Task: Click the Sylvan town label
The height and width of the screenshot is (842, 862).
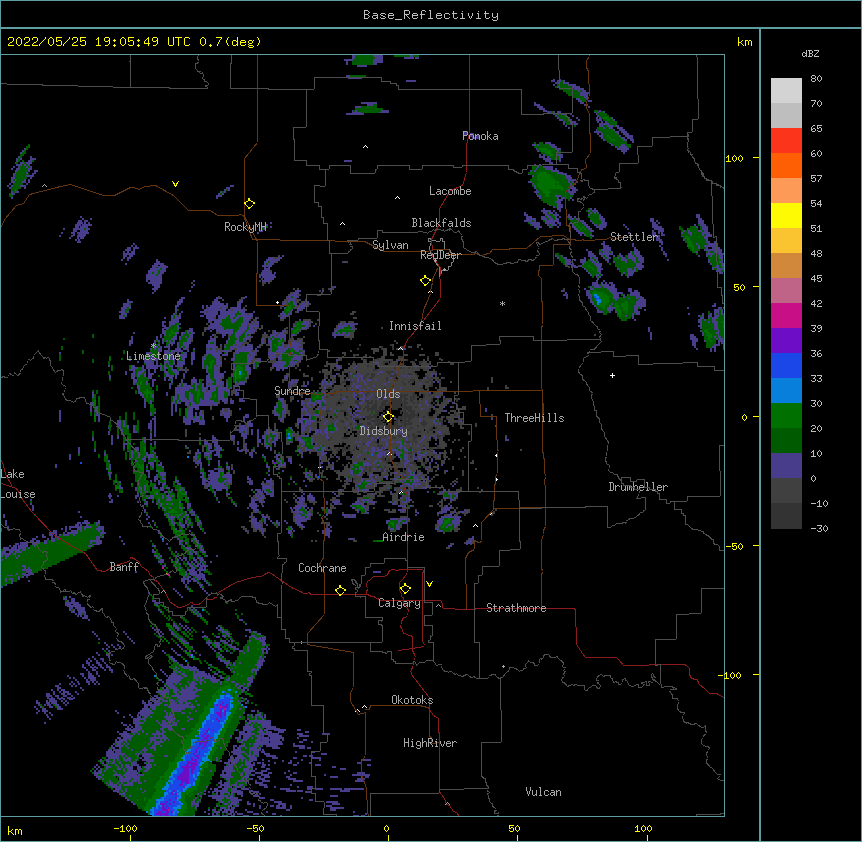Action: tap(390, 245)
